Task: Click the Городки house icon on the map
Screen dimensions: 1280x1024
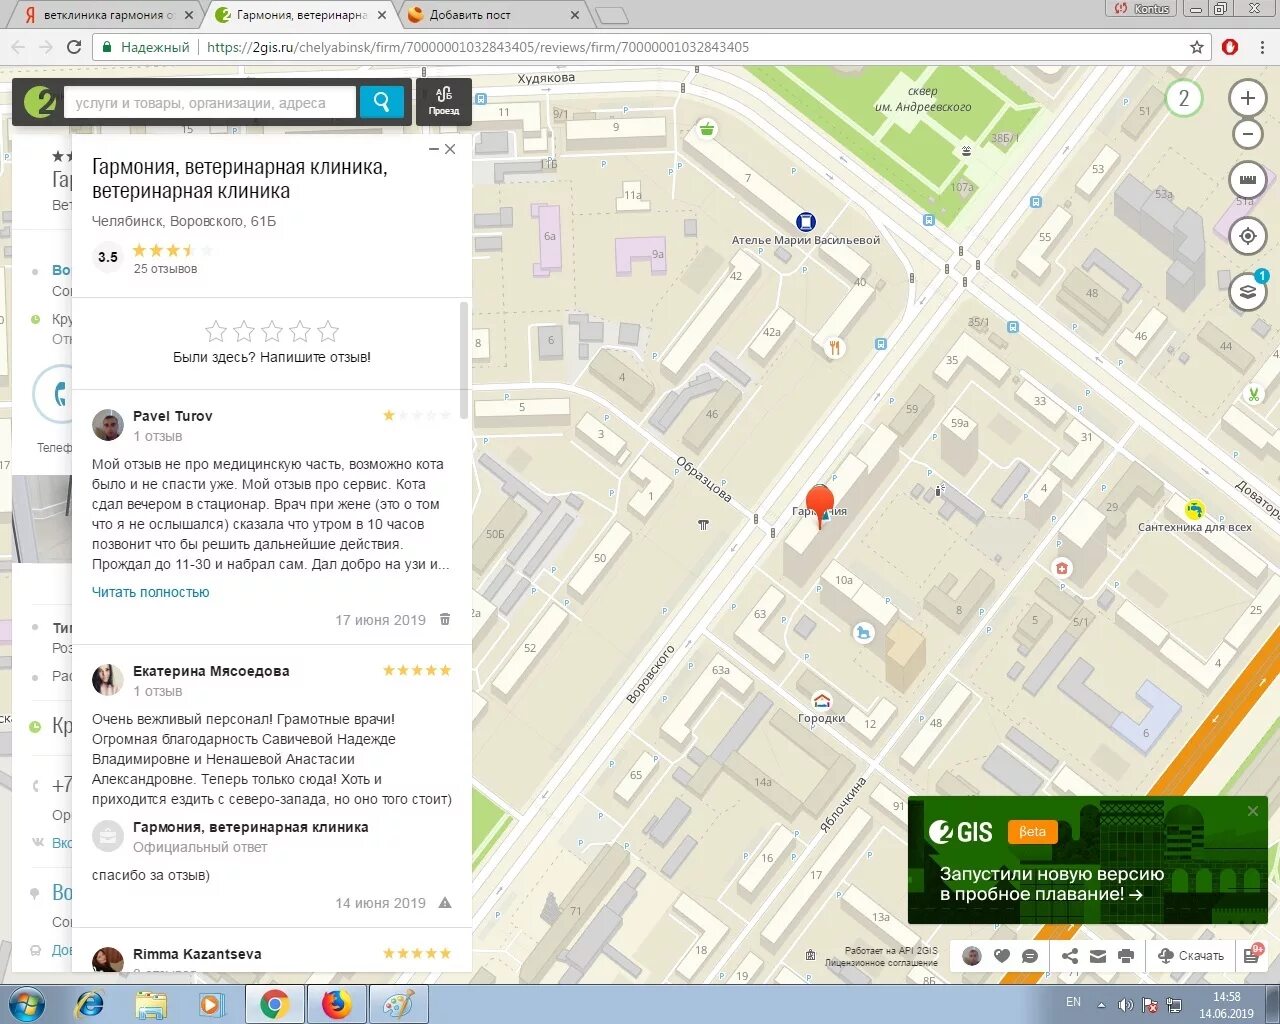Action: point(822,701)
